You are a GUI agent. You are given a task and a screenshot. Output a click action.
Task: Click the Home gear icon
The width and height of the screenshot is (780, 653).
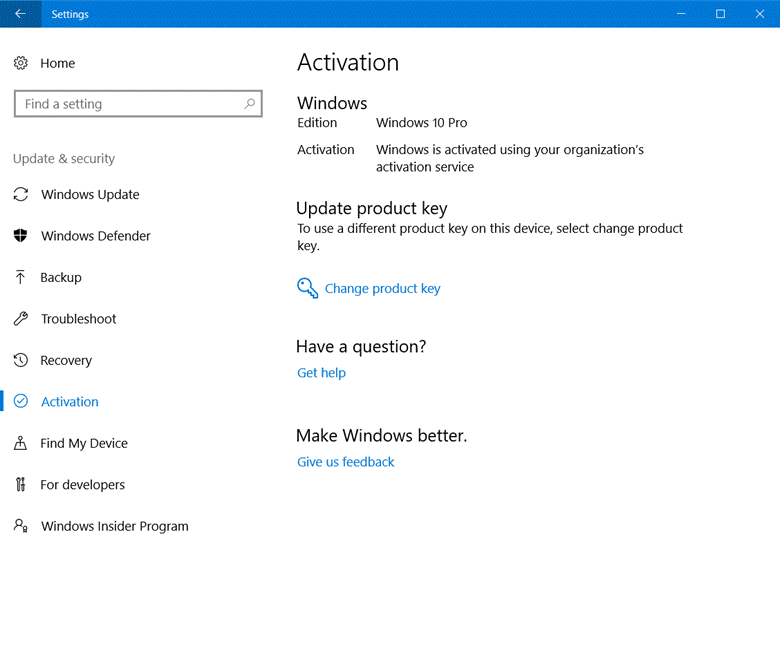click(20, 63)
